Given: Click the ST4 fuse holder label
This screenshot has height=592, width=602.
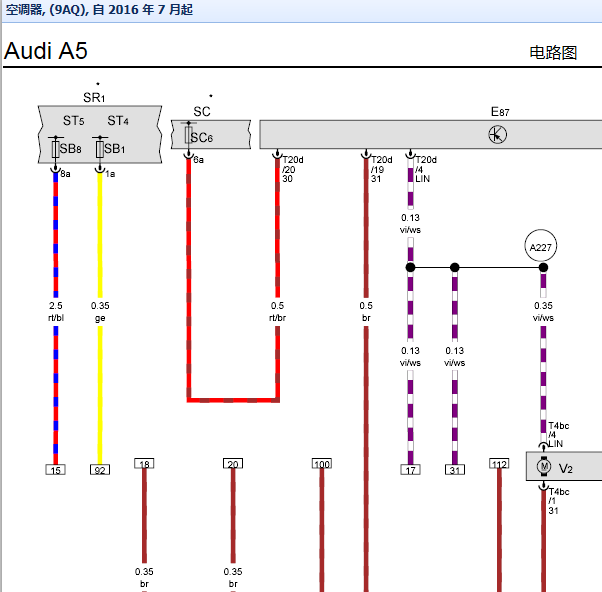Looking at the screenshot, I should point(118,121).
